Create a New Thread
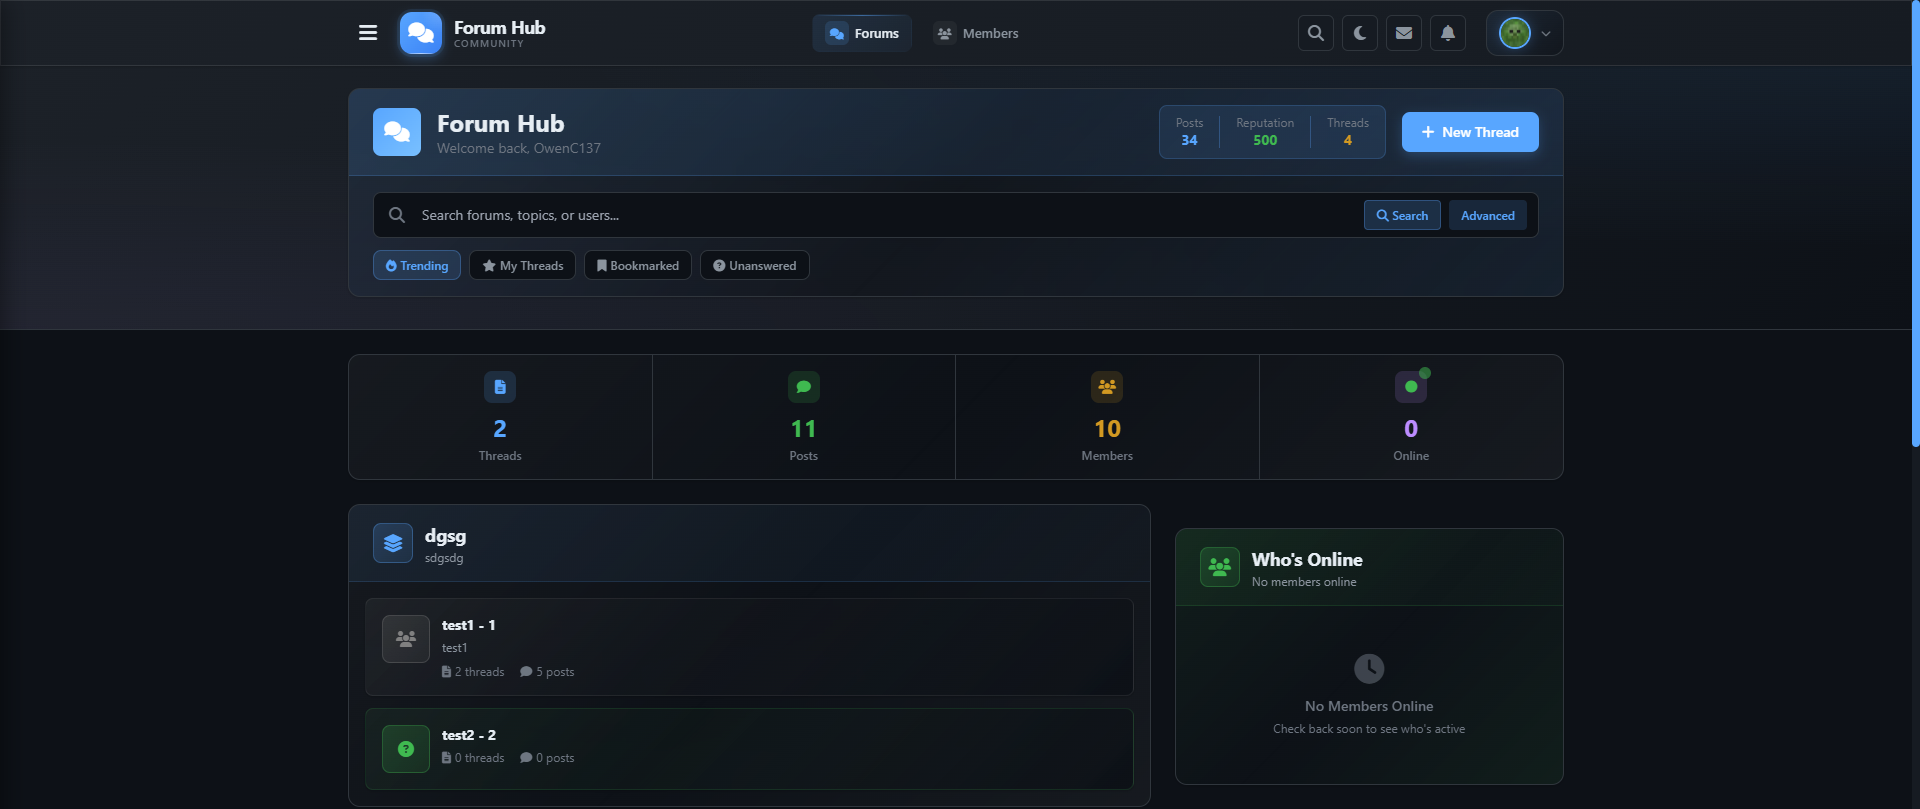The height and width of the screenshot is (809, 1920). (1470, 132)
